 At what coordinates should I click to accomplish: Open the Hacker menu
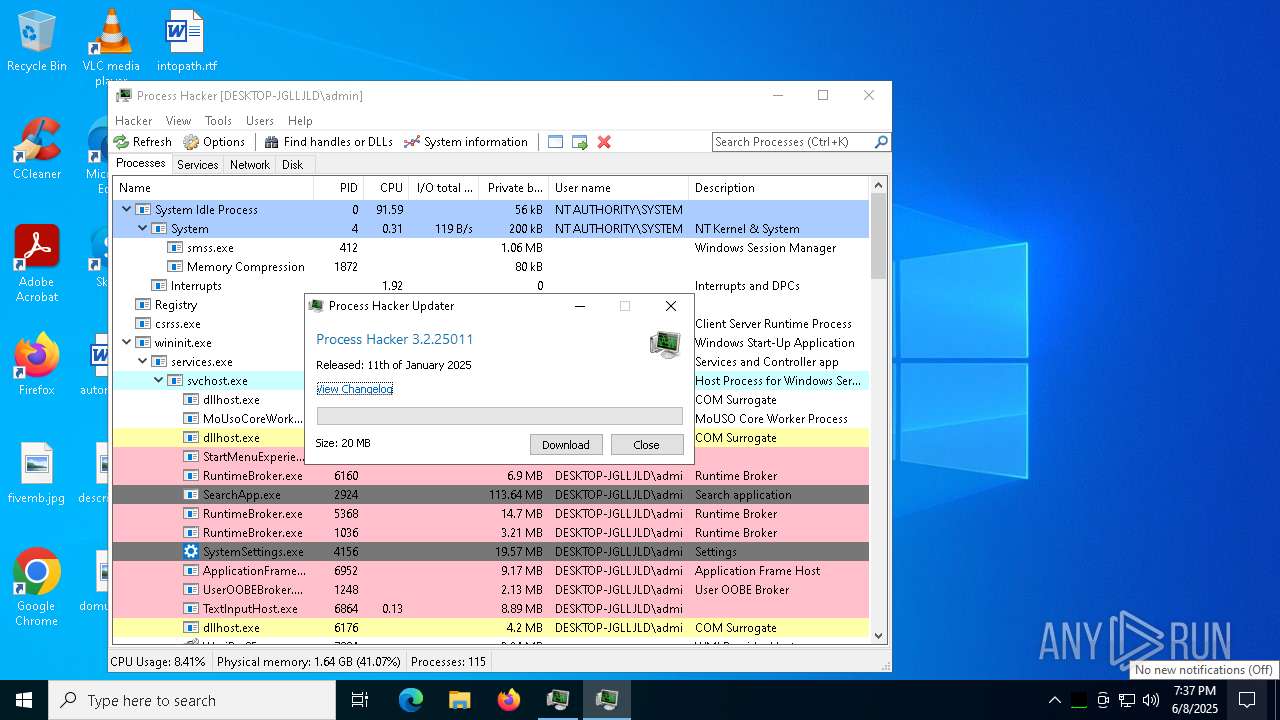(x=133, y=121)
